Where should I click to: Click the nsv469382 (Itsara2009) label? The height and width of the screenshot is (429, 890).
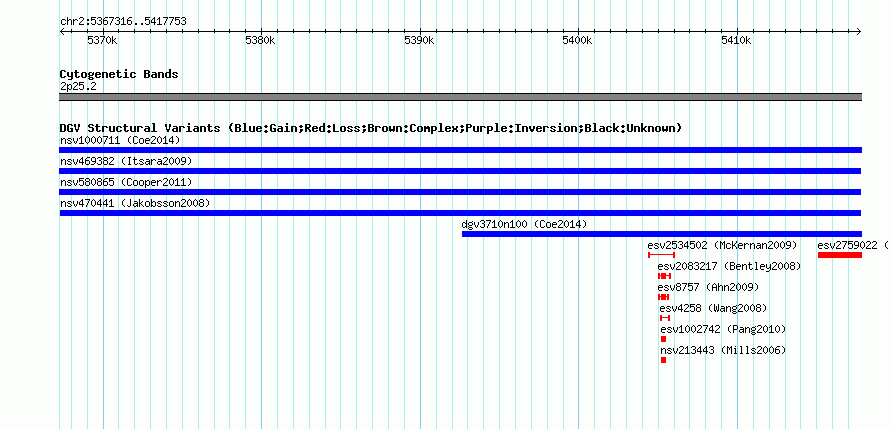click(x=126, y=161)
